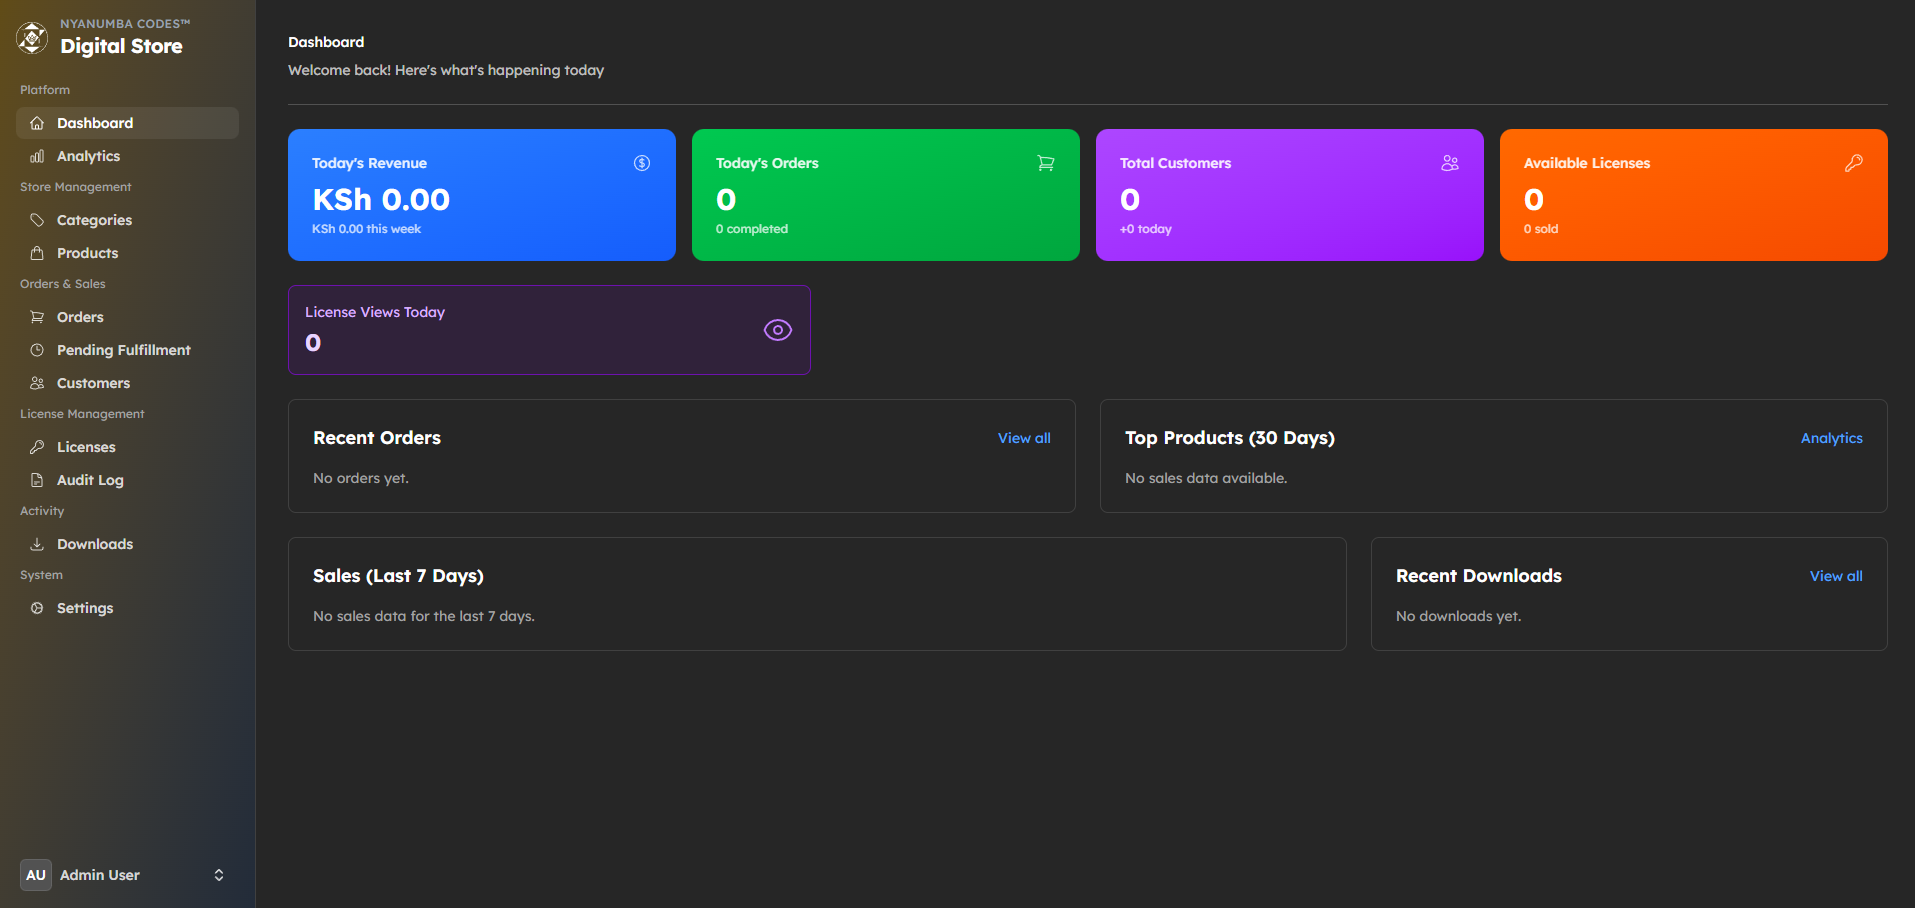Screen dimensions: 1915x908
Task: Open the Products page from sidebar
Action: click(x=87, y=253)
